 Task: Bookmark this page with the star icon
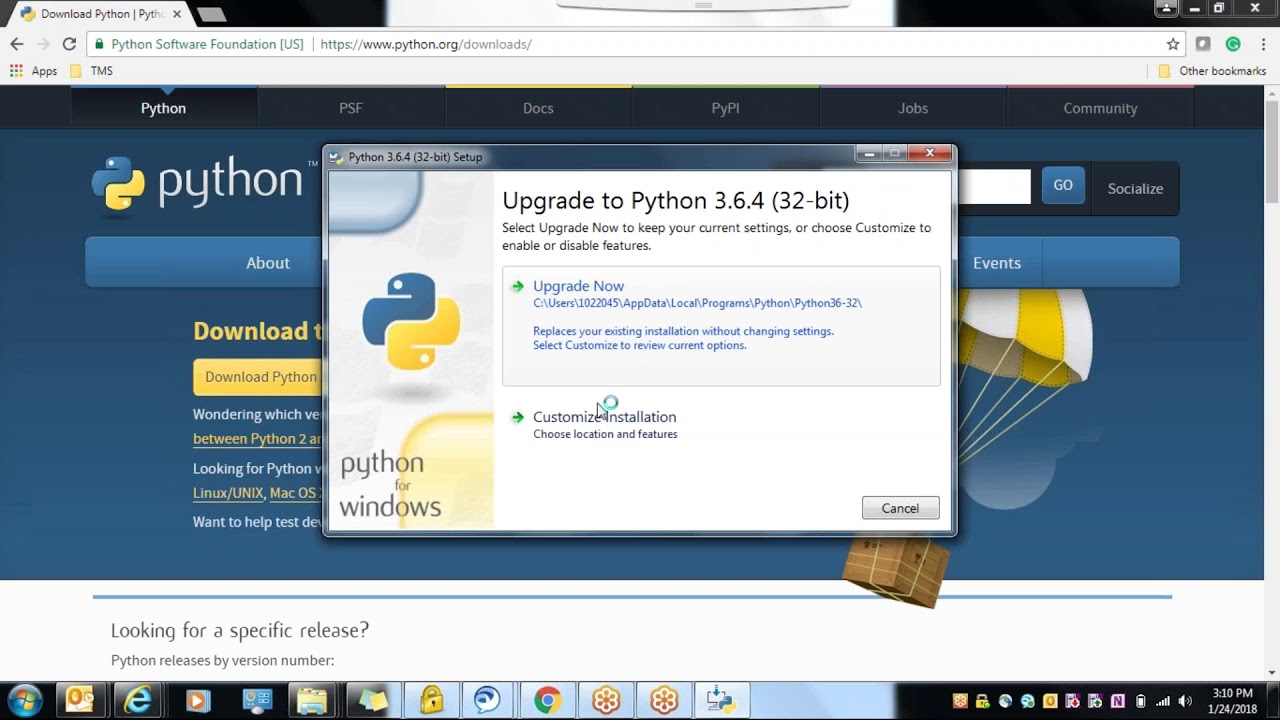(x=1173, y=44)
